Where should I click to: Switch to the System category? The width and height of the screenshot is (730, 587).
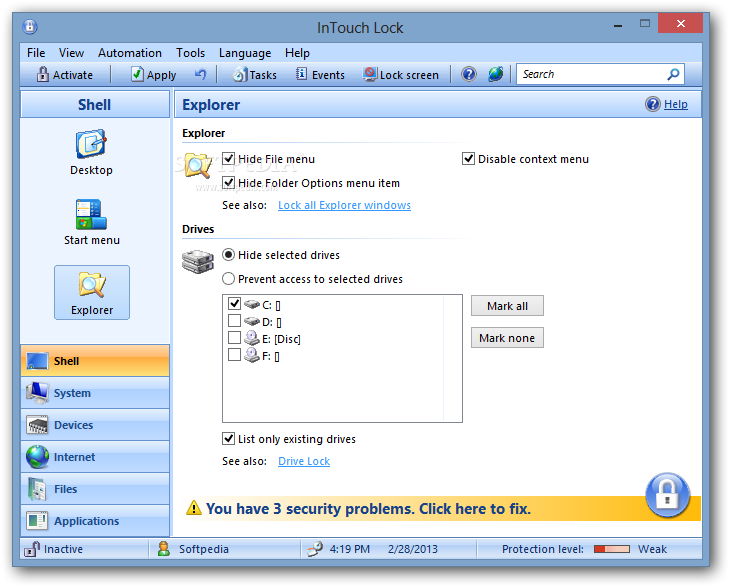click(x=95, y=393)
